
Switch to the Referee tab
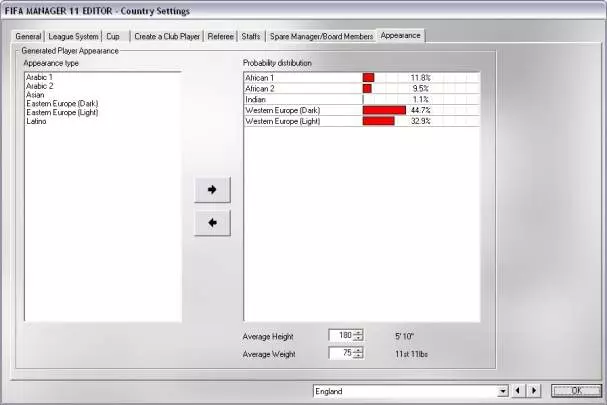[220, 36]
